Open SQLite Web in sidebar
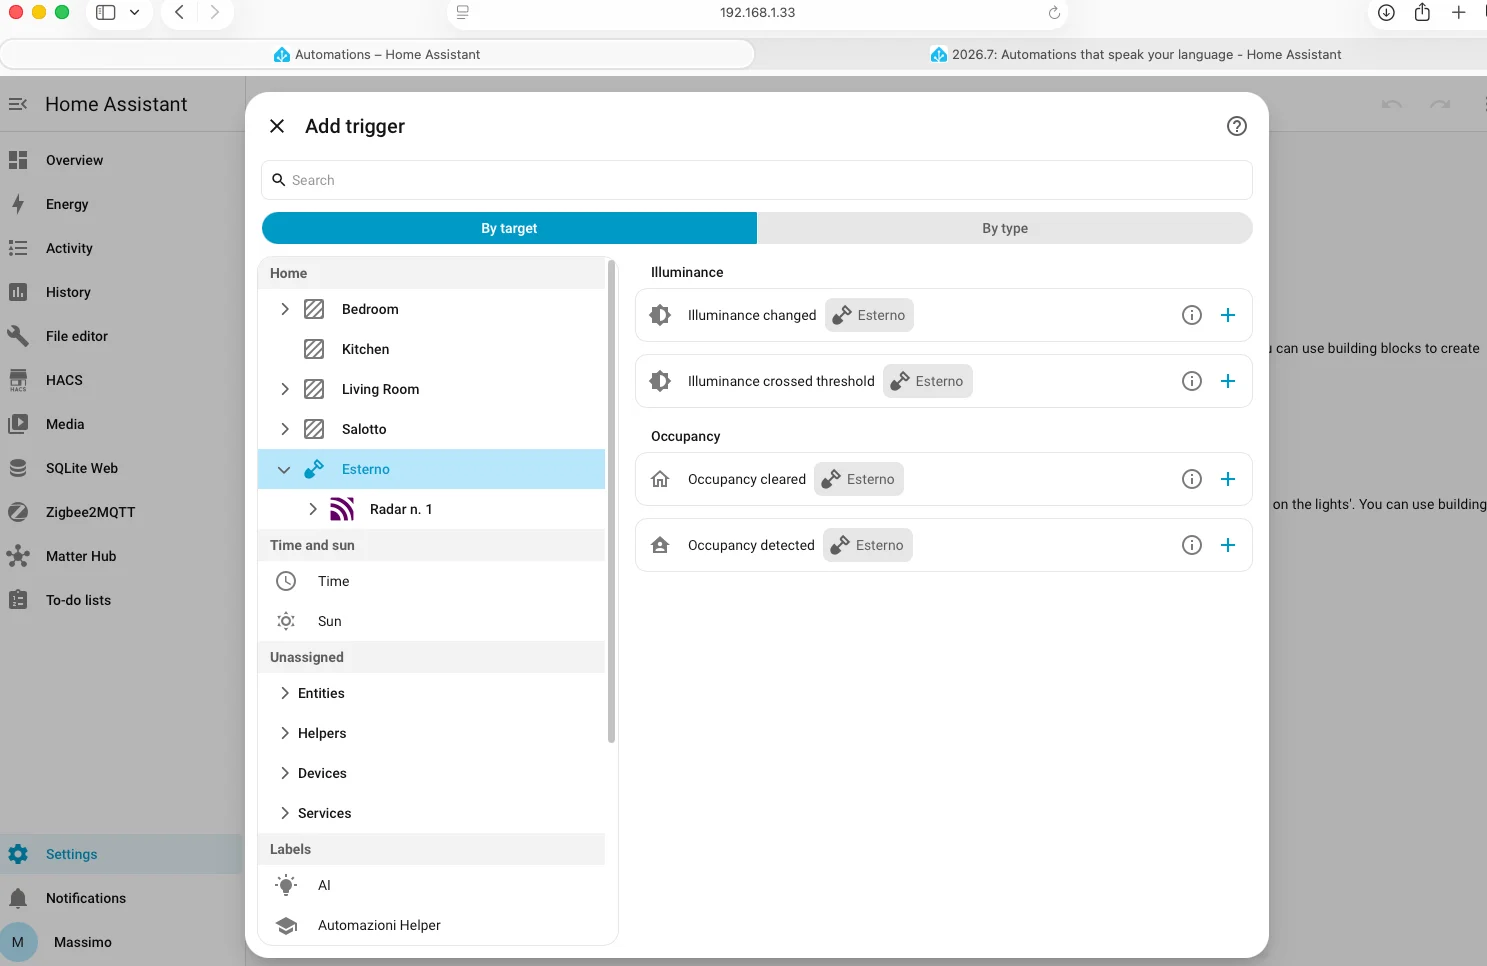This screenshot has width=1487, height=966. pyautogui.click(x=121, y=468)
